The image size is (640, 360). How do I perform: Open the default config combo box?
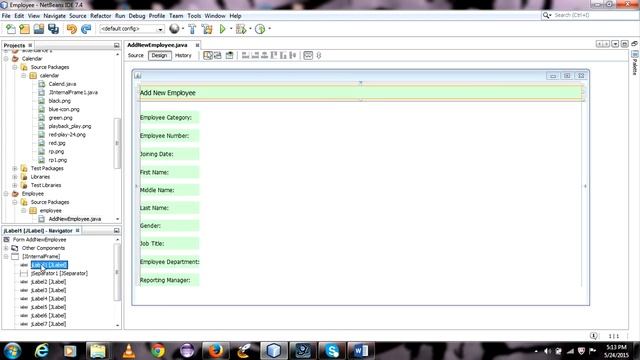[x=131, y=29]
